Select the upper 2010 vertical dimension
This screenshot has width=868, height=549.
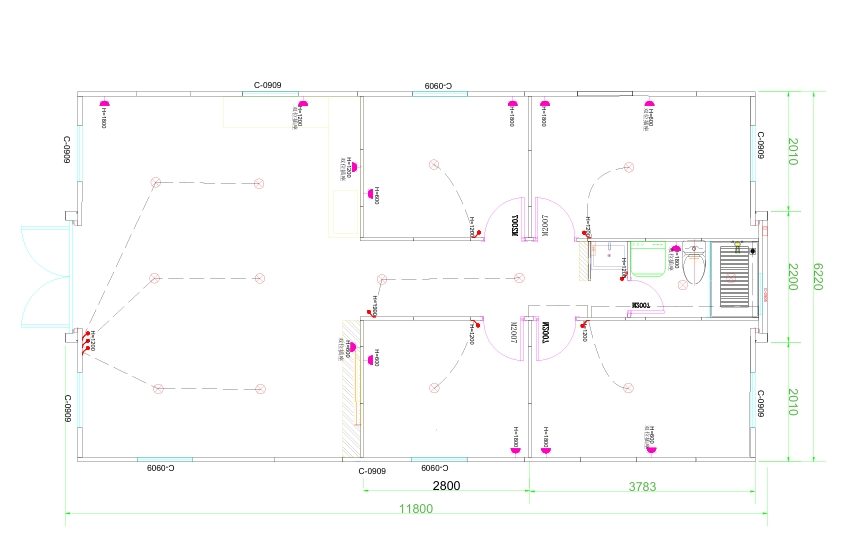tap(793, 152)
